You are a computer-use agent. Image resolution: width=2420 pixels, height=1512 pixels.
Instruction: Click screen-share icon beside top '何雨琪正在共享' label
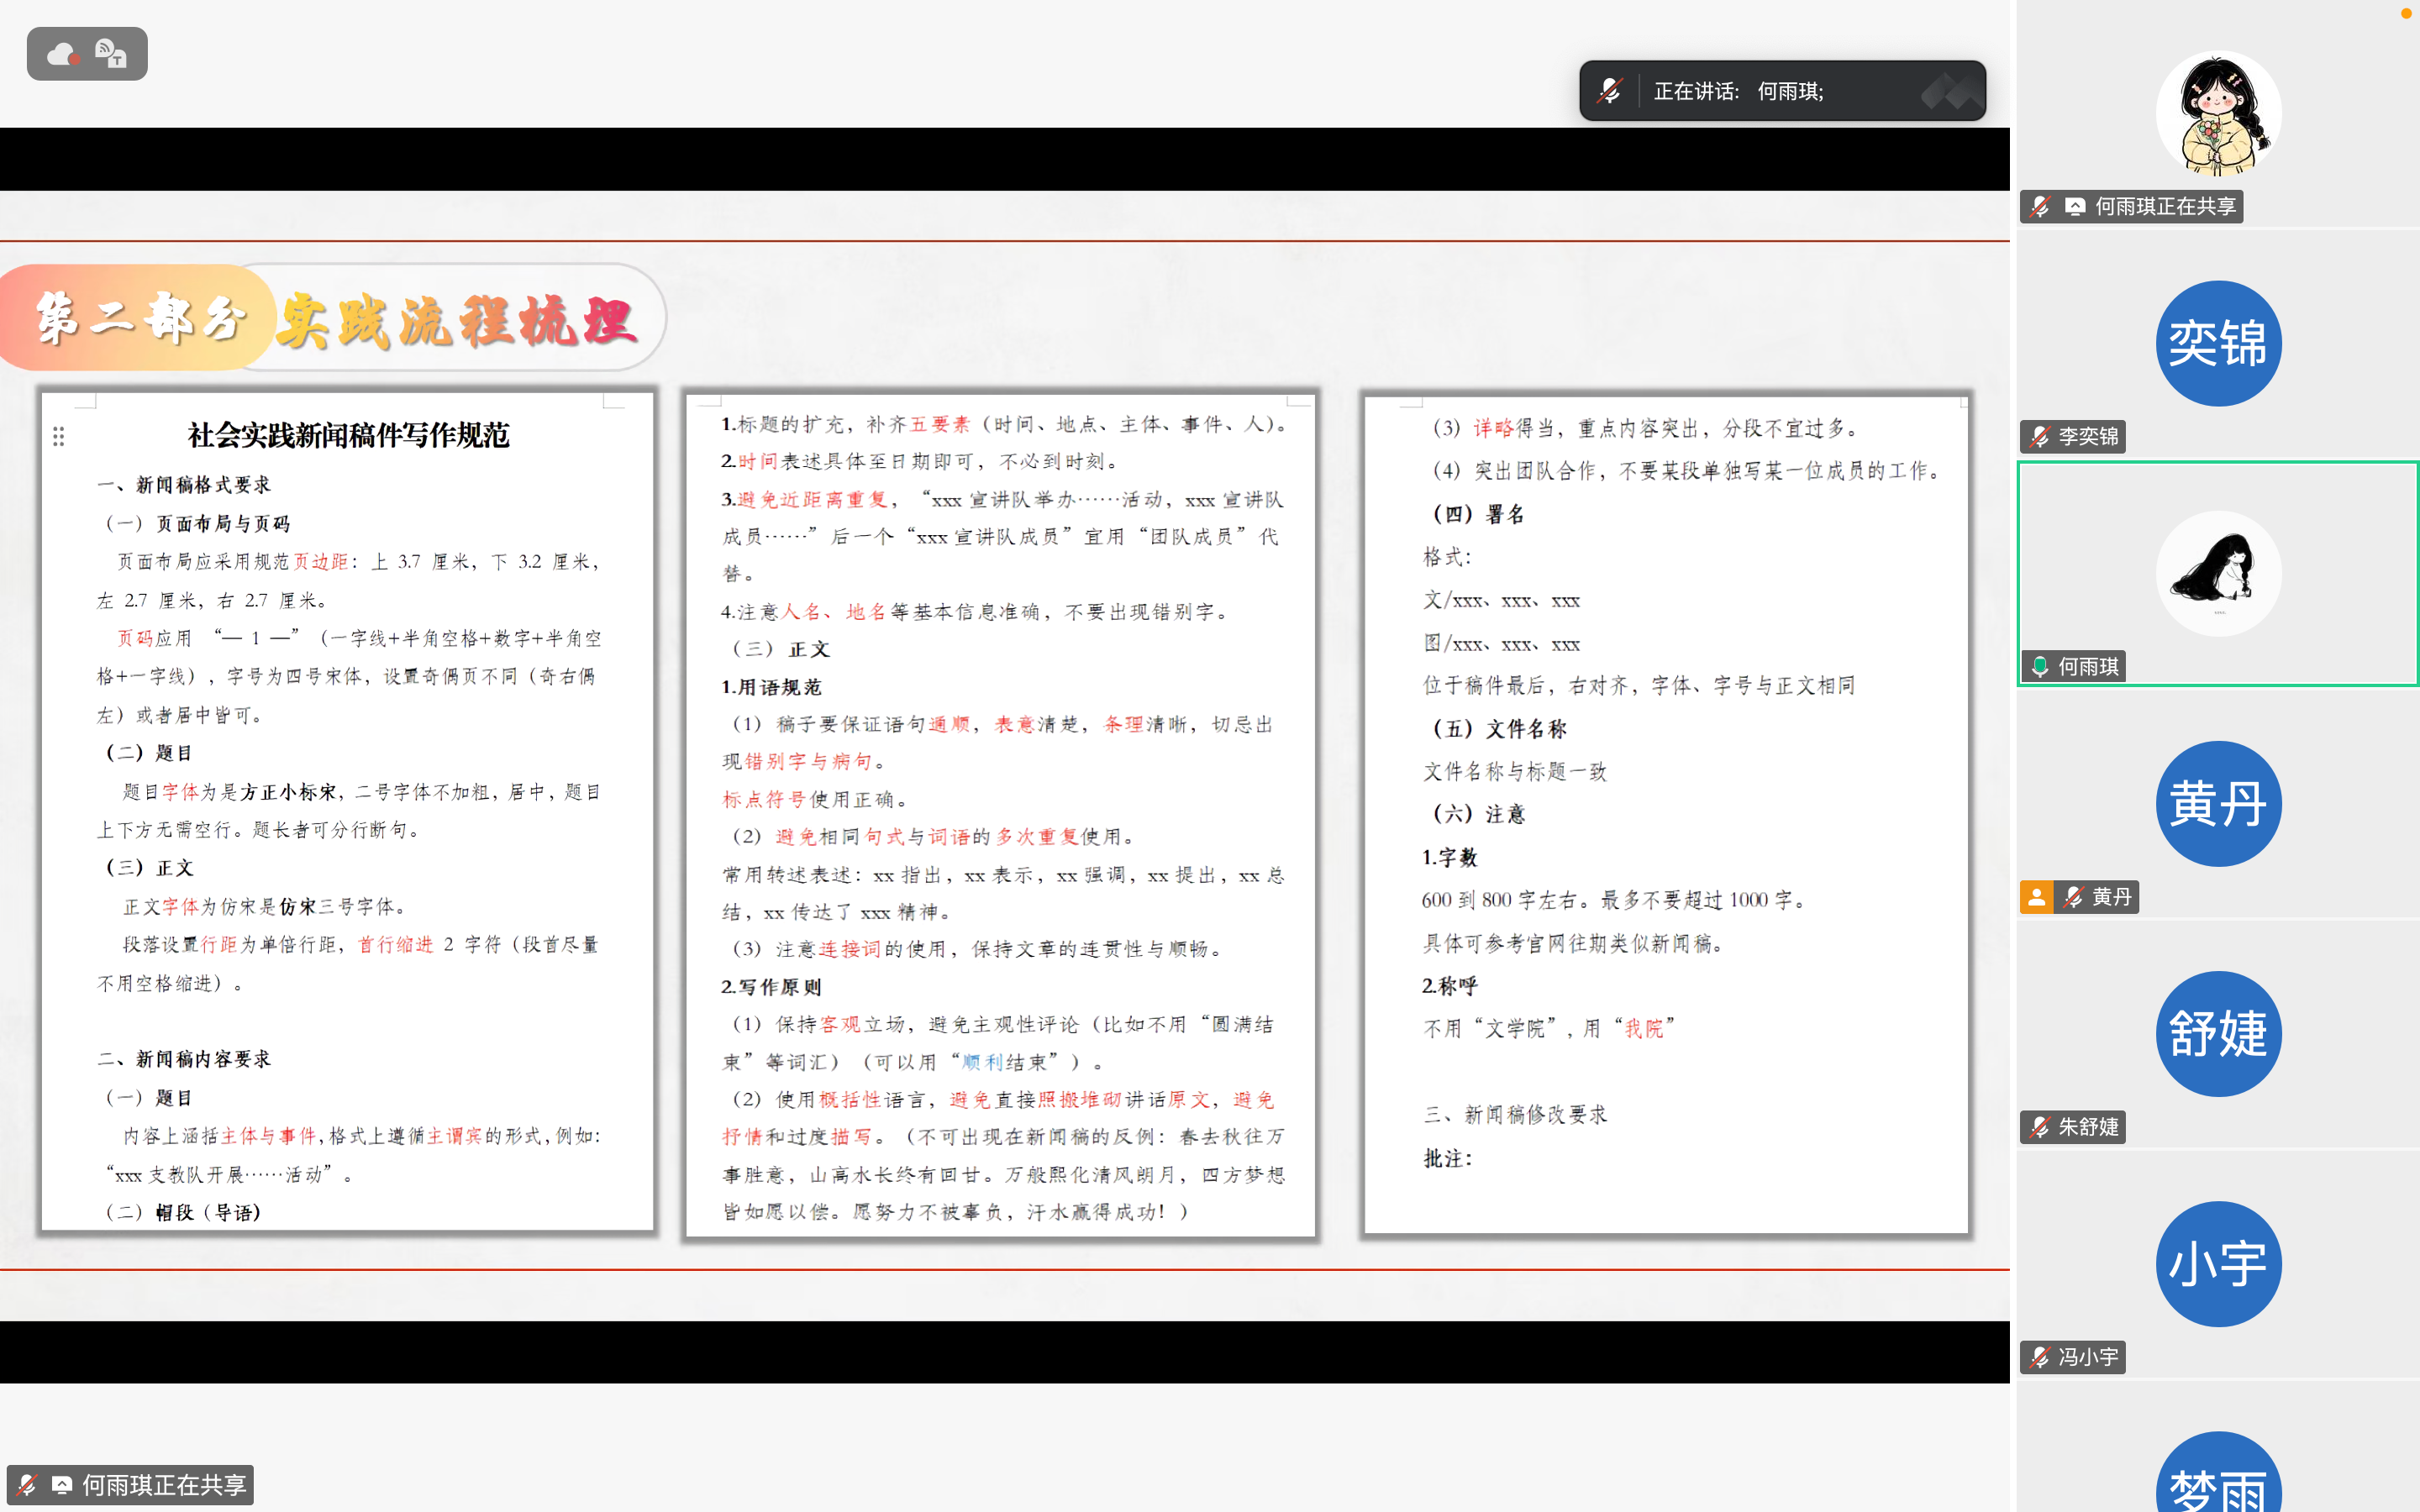pyautogui.click(x=2075, y=207)
